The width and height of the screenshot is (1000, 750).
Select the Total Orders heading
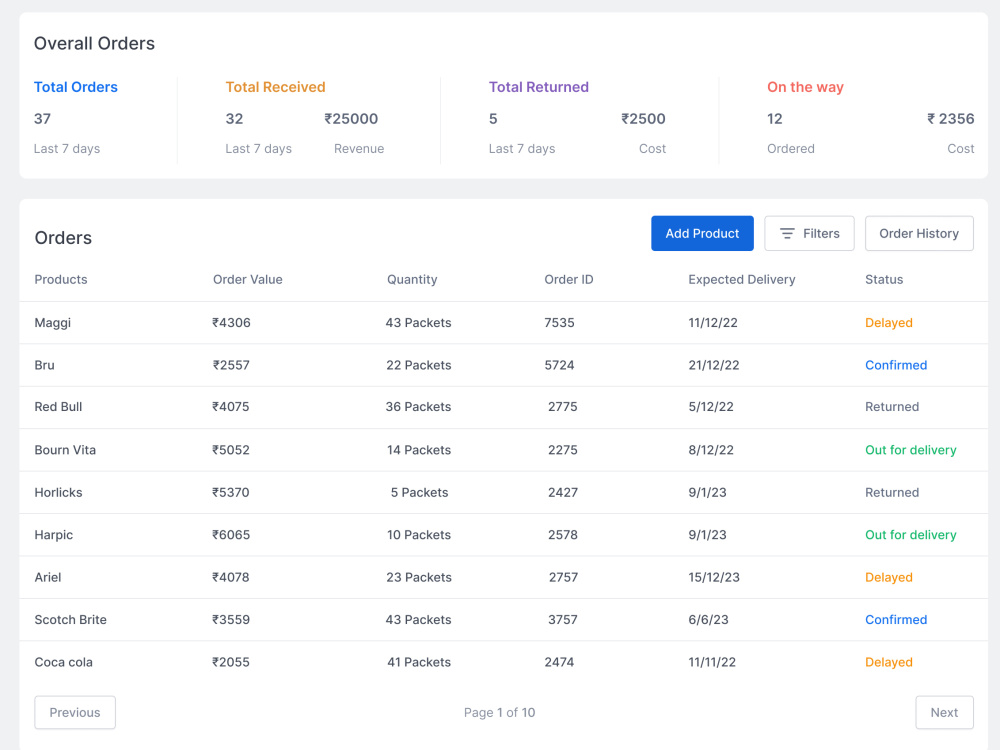pos(76,87)
